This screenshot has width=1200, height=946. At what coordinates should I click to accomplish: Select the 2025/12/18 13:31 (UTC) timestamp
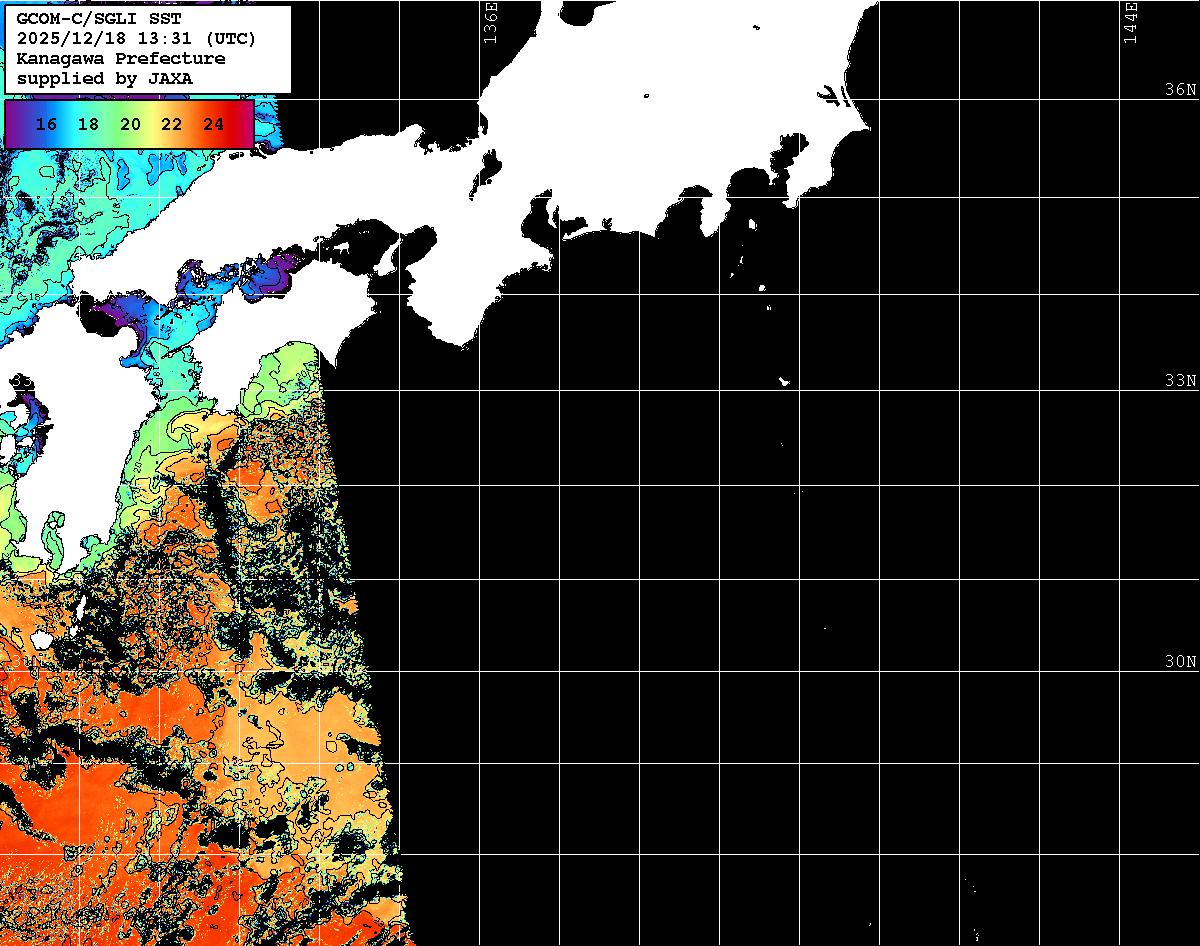click(x=137, y=39)
